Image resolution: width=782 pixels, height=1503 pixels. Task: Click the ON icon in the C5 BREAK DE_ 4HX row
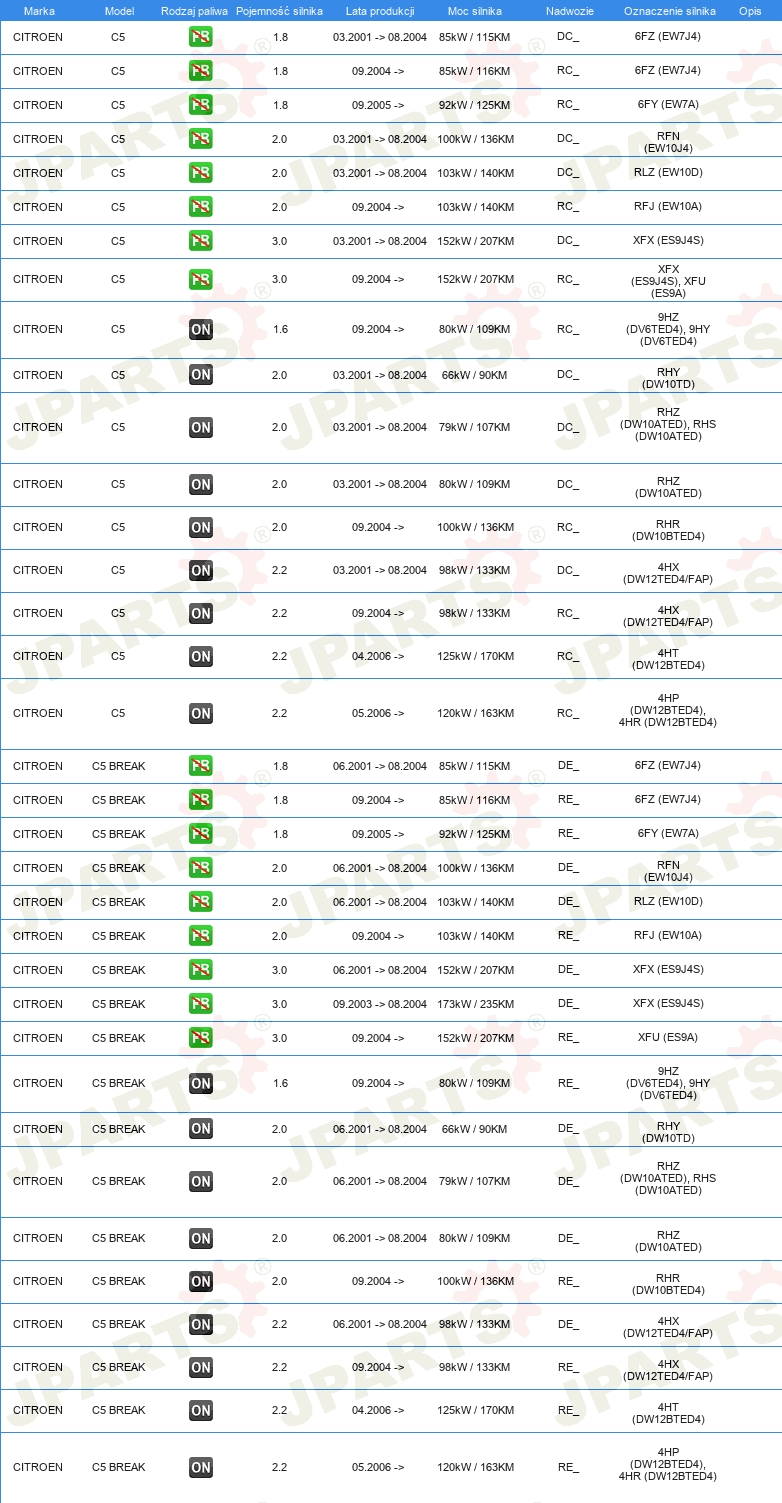pos(200,1324)
